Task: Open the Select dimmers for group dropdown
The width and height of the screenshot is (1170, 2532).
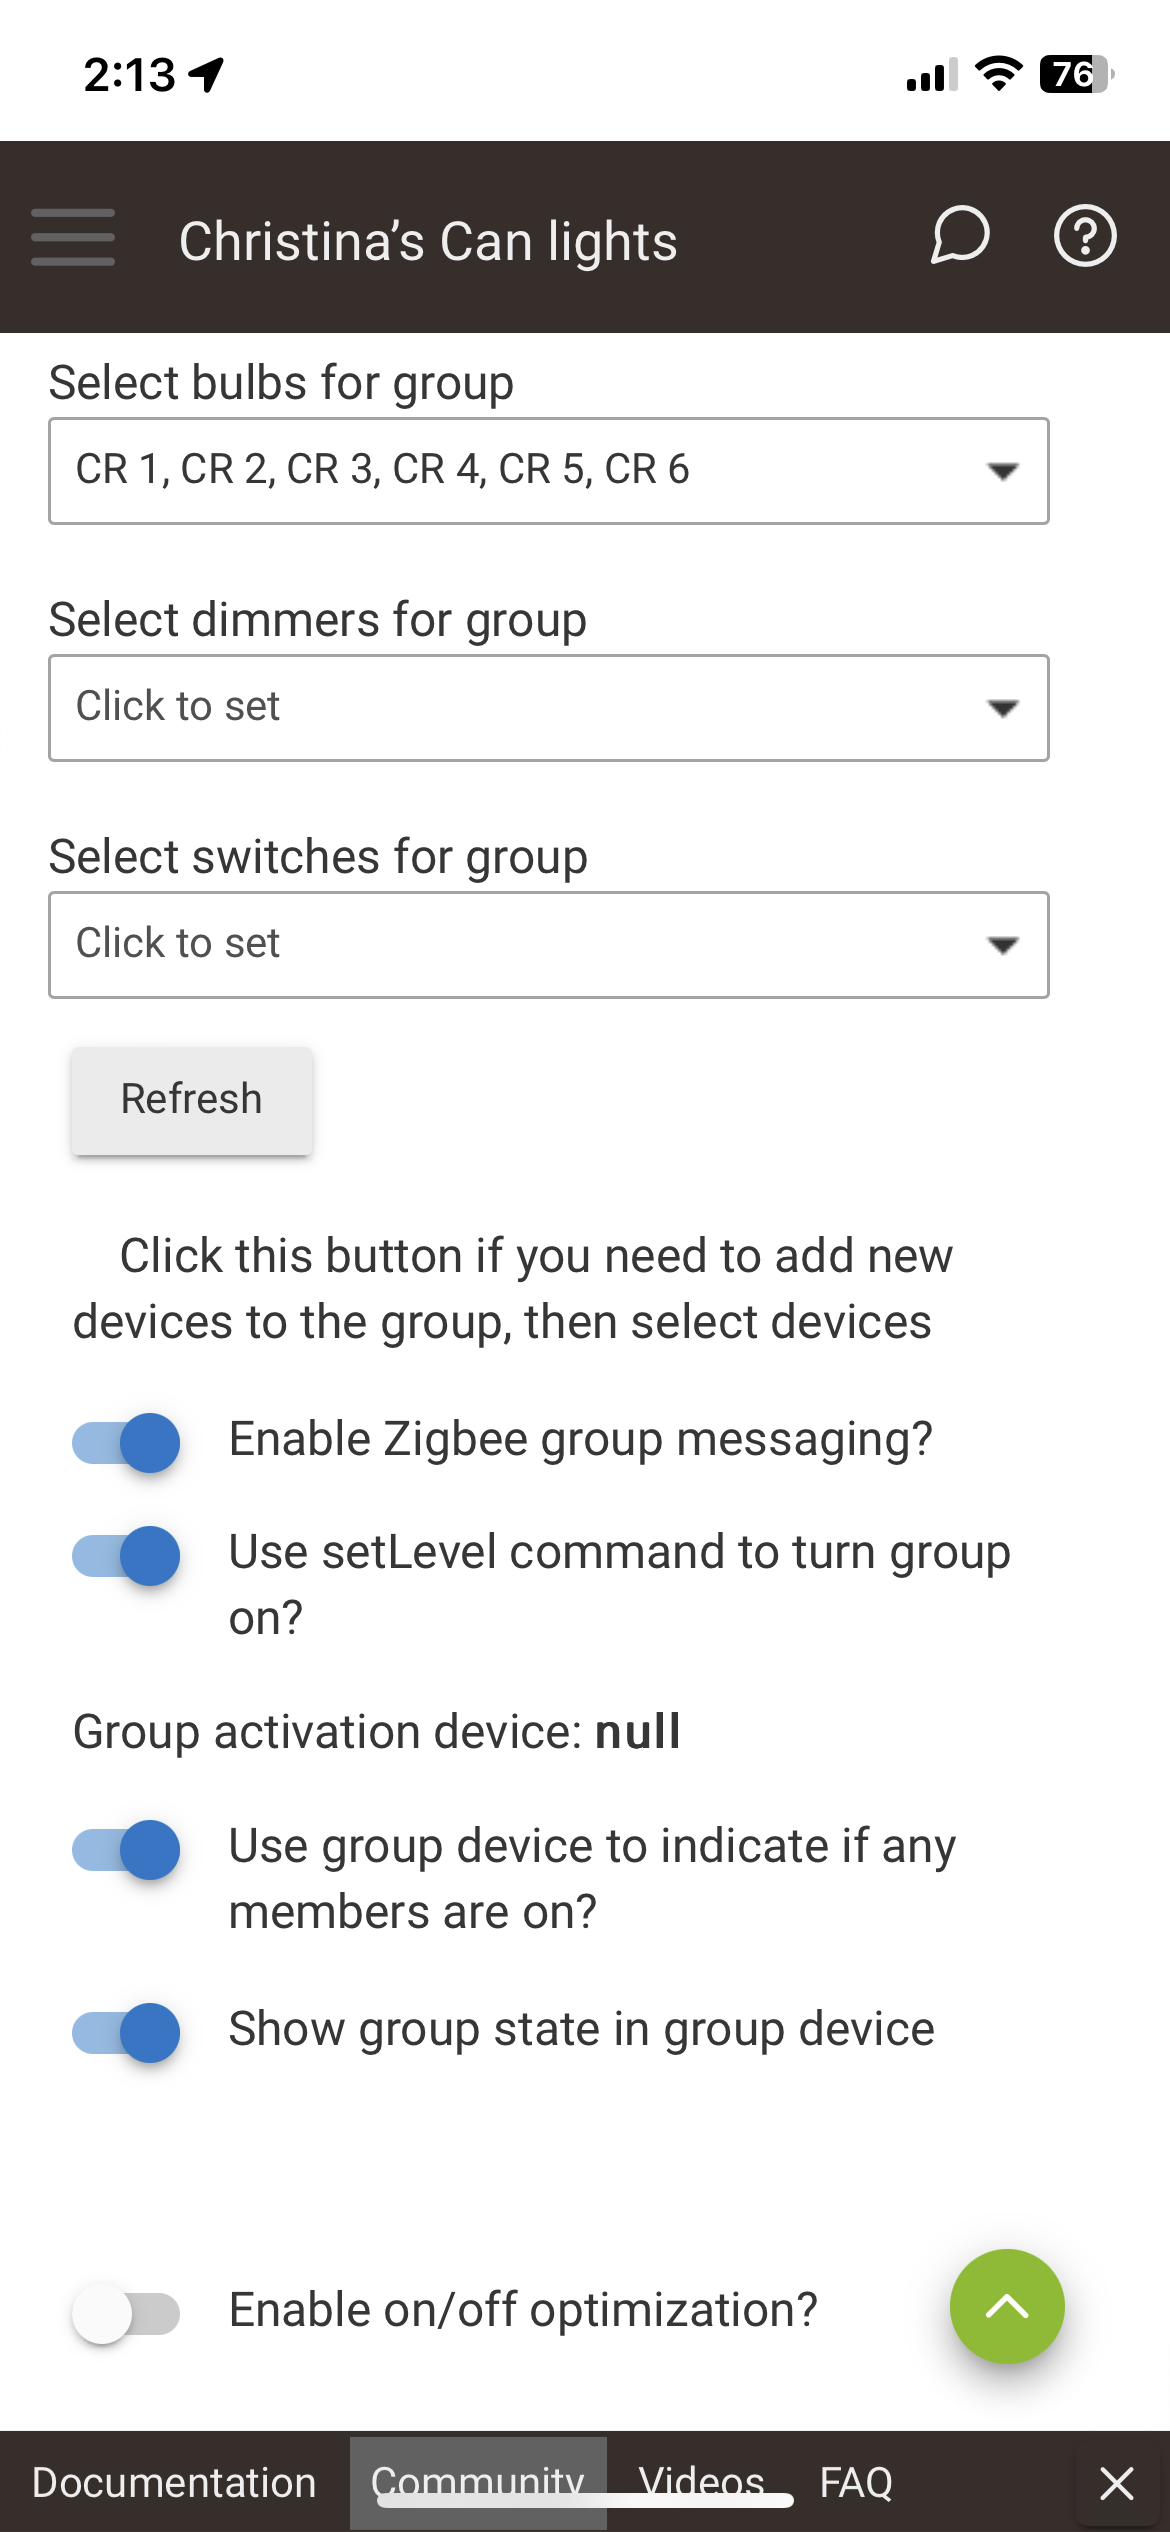Action: tap(549, 708)
